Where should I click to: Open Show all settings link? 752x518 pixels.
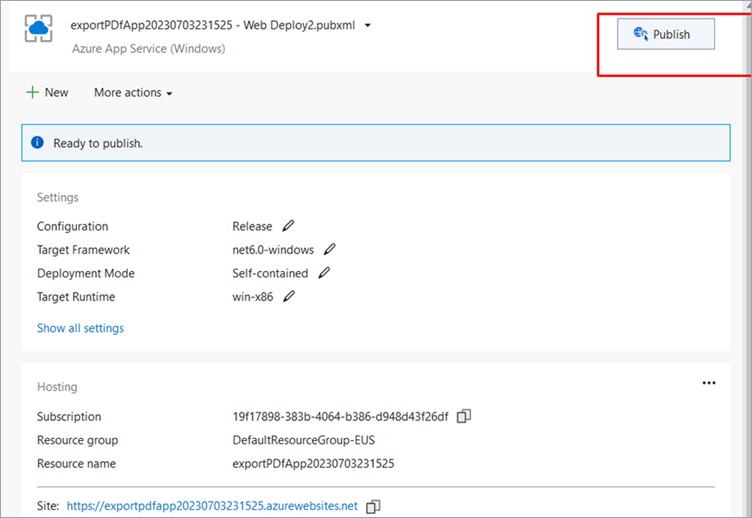coord(80,328)
